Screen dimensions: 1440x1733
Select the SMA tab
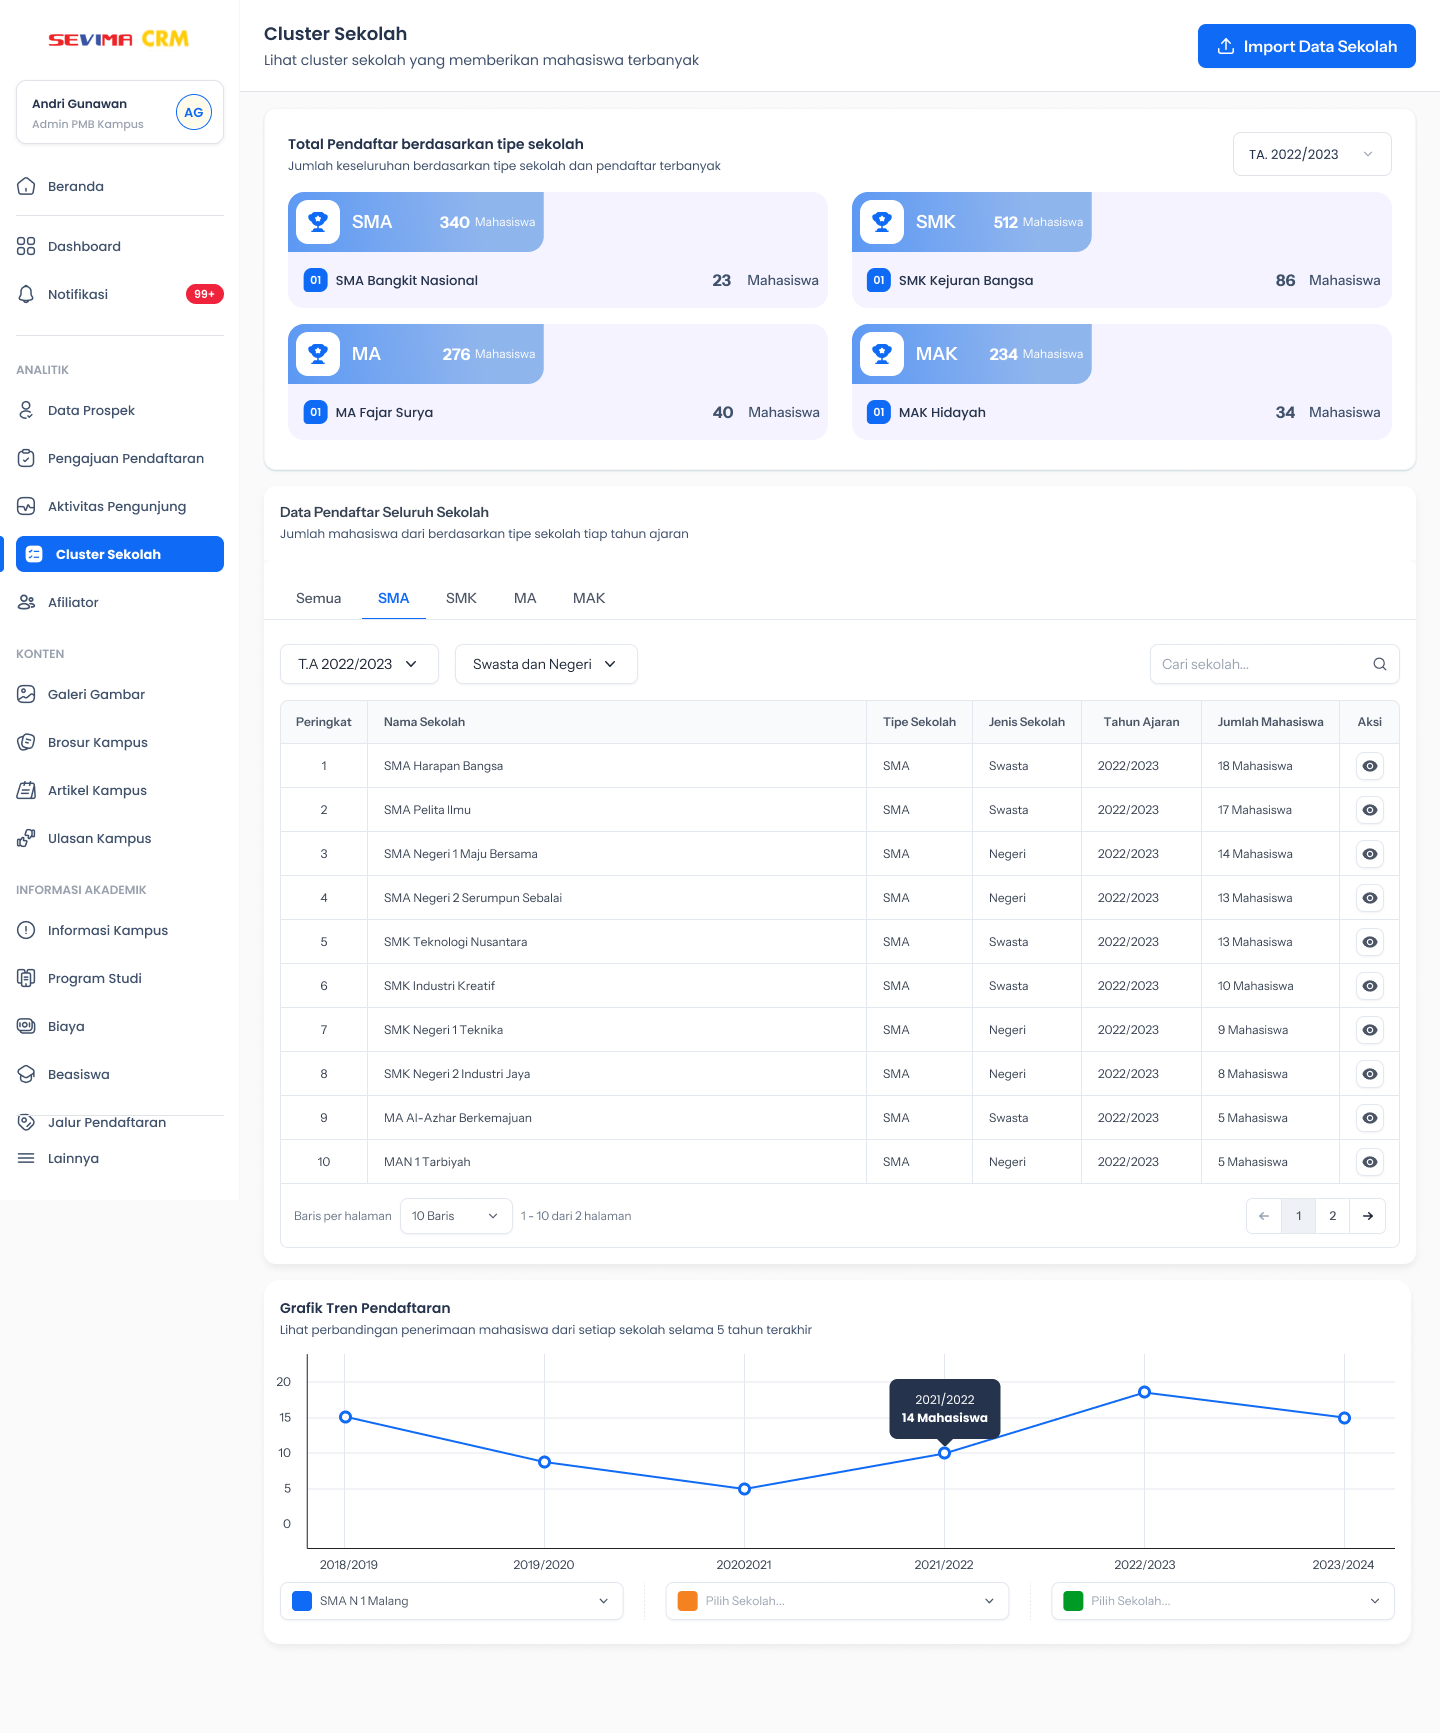tap(393, 598)
